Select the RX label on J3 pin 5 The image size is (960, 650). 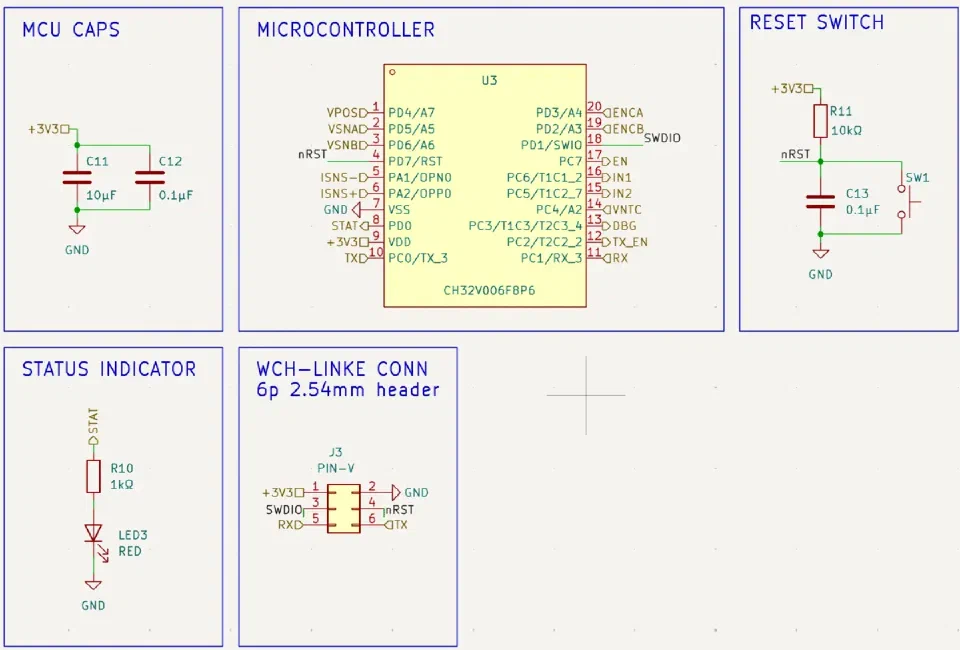click(290, 525)
